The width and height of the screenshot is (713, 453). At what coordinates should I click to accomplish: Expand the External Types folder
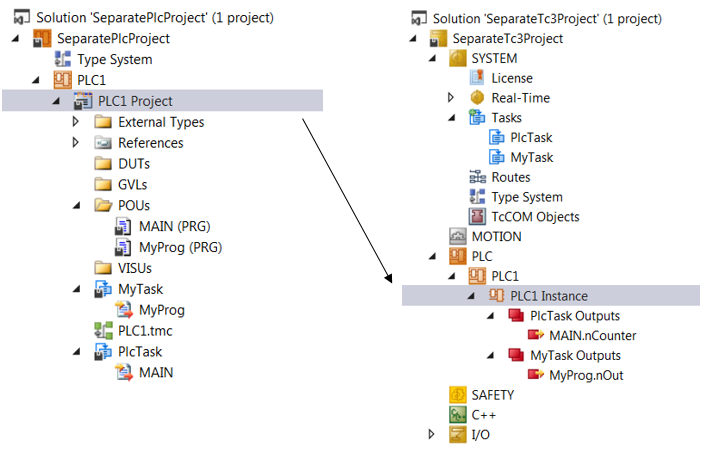[x=75, y=122]
